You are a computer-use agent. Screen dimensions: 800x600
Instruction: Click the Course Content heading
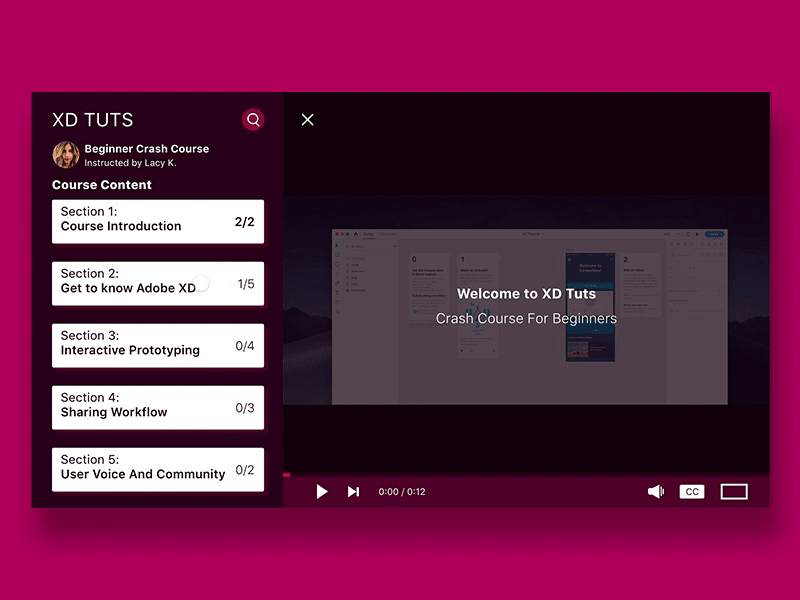101,185
